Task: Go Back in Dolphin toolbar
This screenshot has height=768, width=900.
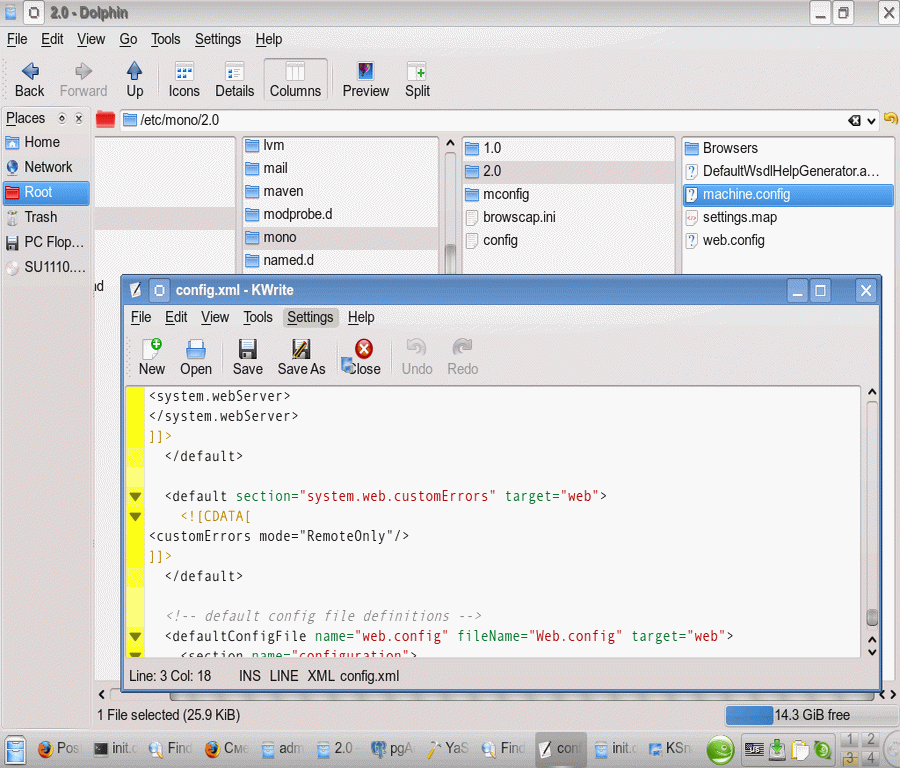Action: coord(29,80)
